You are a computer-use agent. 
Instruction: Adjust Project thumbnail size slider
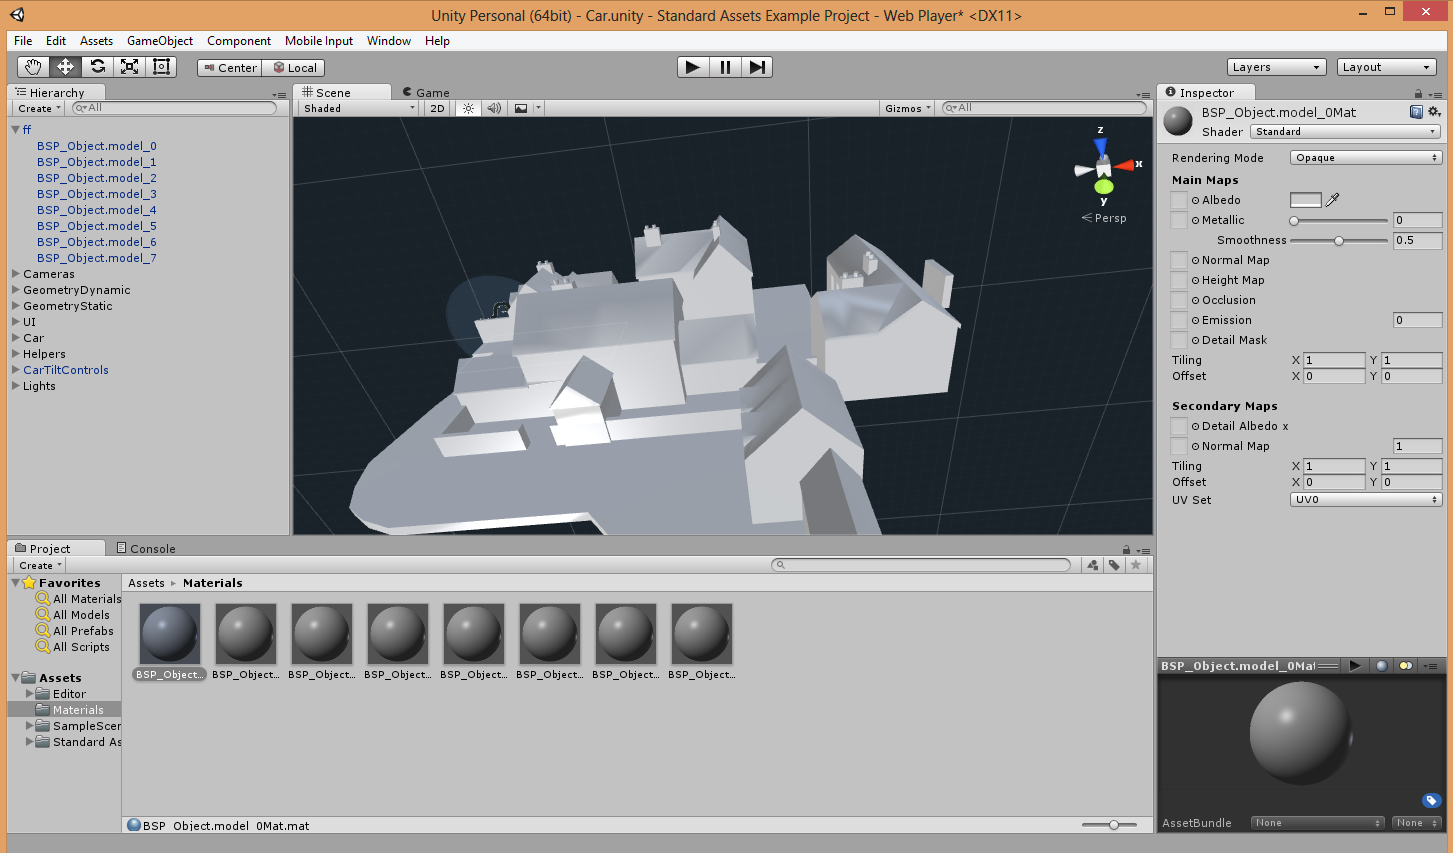(1109, 825)
